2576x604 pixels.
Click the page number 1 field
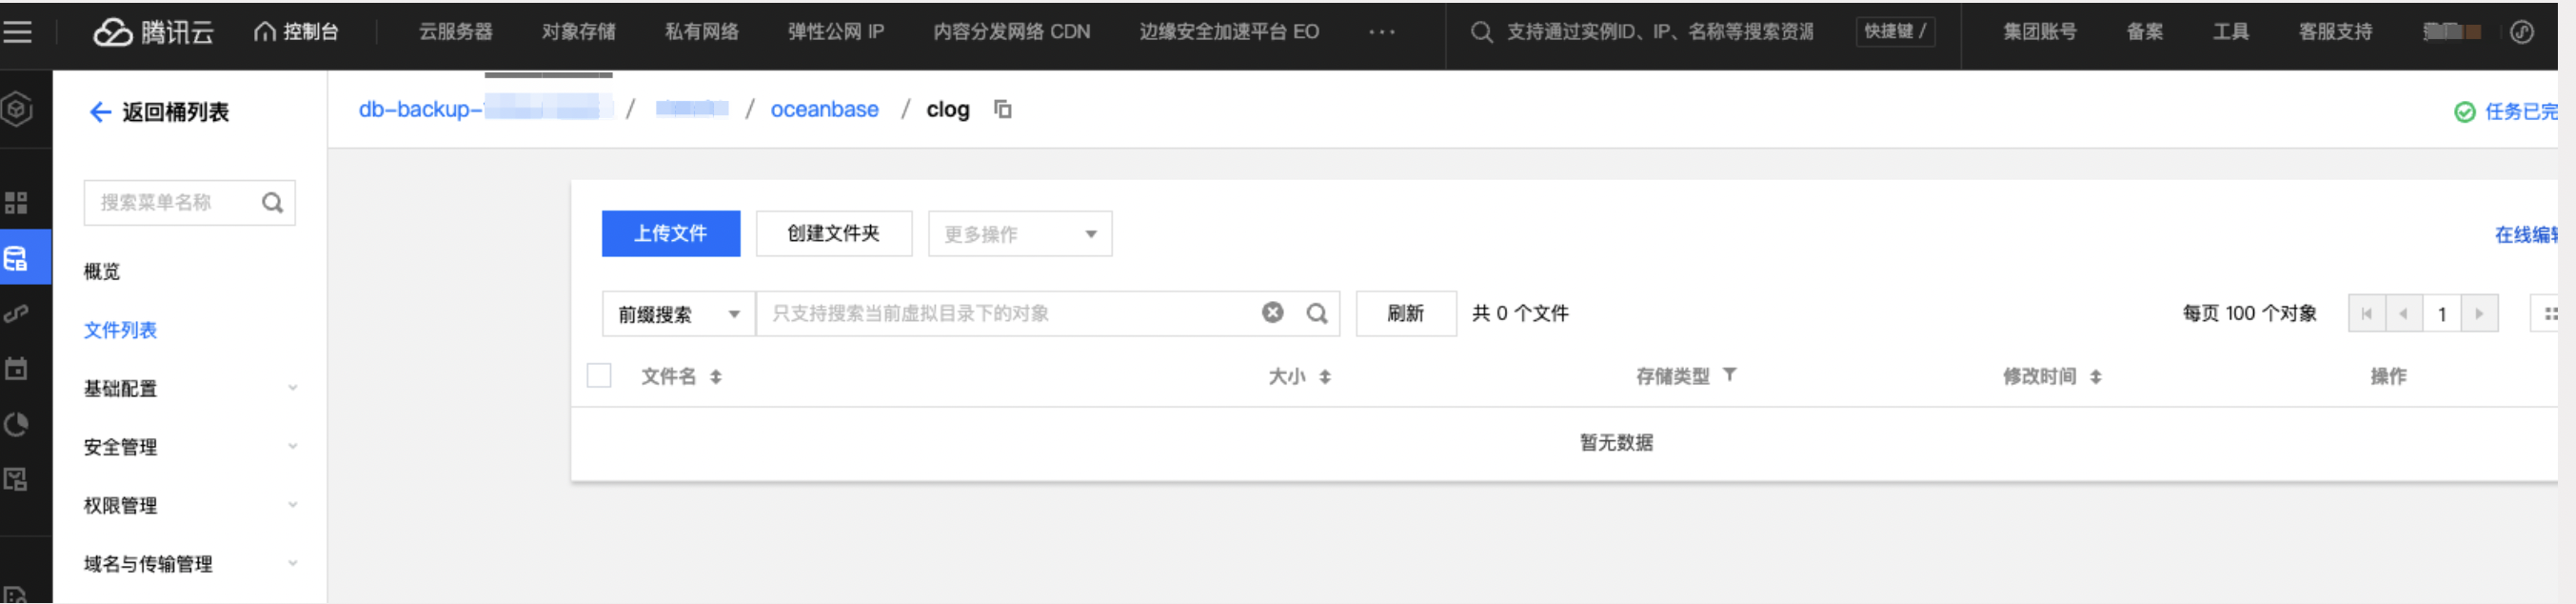2441,314
